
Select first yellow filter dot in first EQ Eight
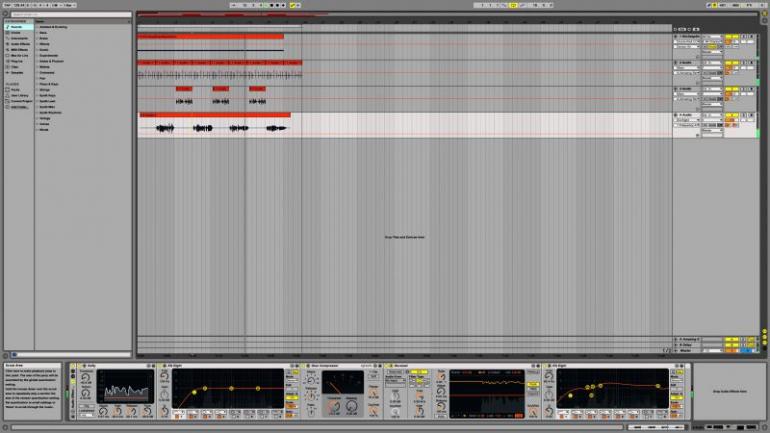(x=194, y=392)
